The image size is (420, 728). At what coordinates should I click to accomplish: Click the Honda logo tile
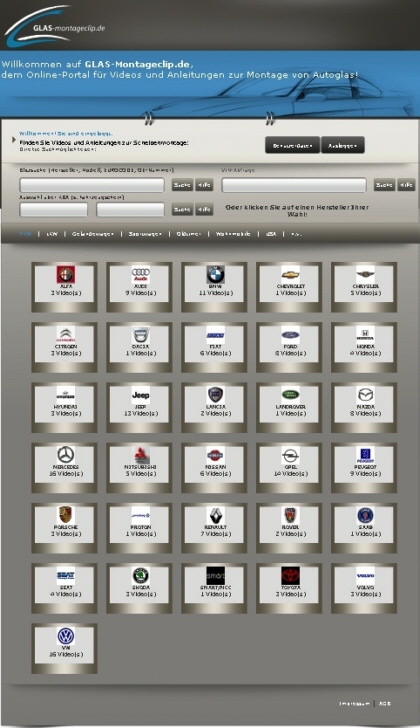[x=364, y=347]
